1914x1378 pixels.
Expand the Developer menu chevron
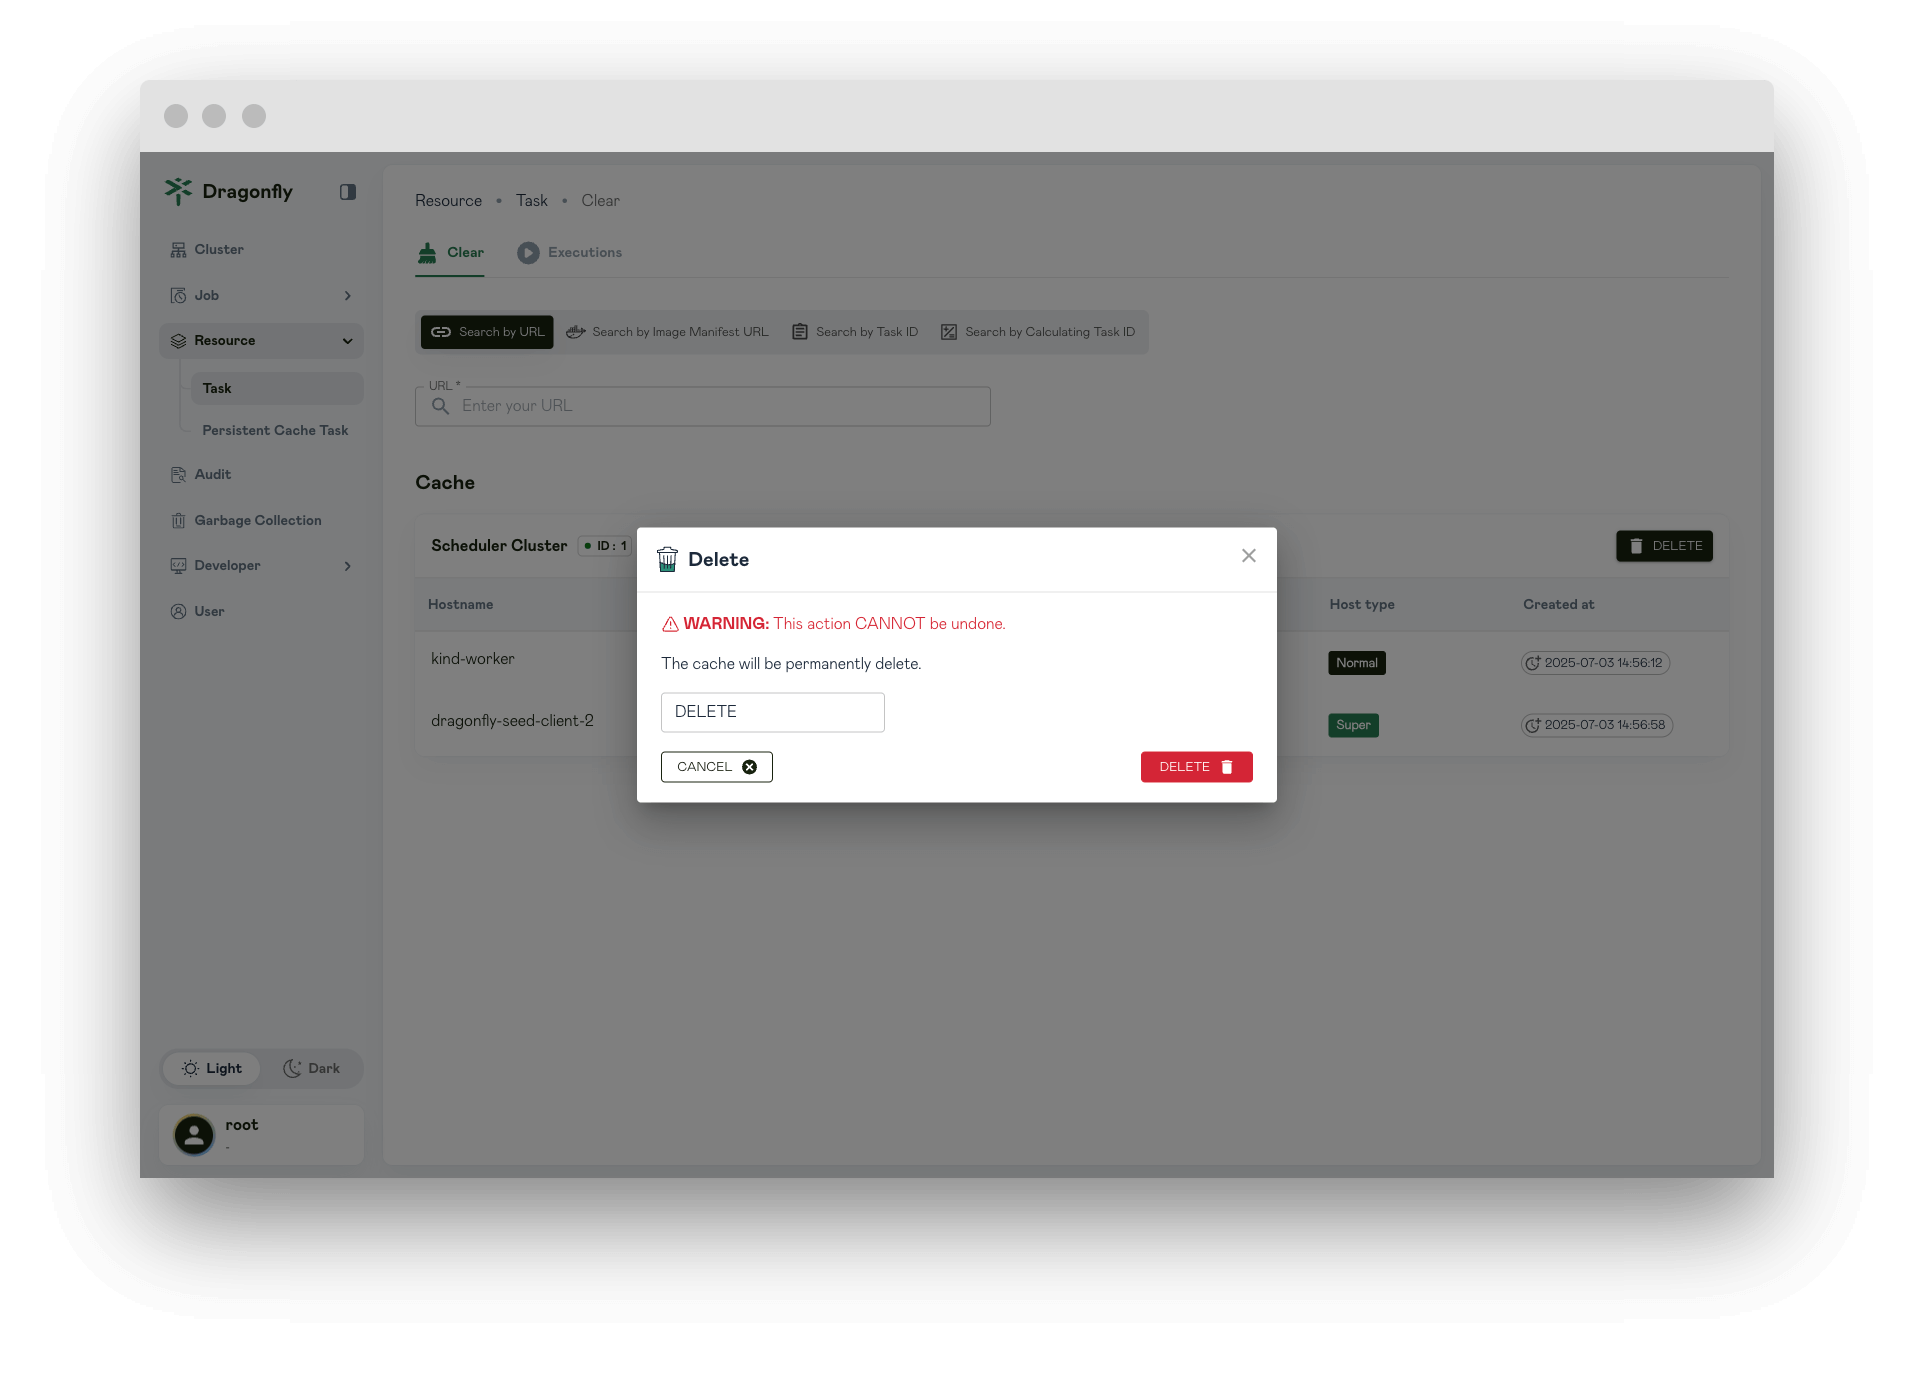347,566
